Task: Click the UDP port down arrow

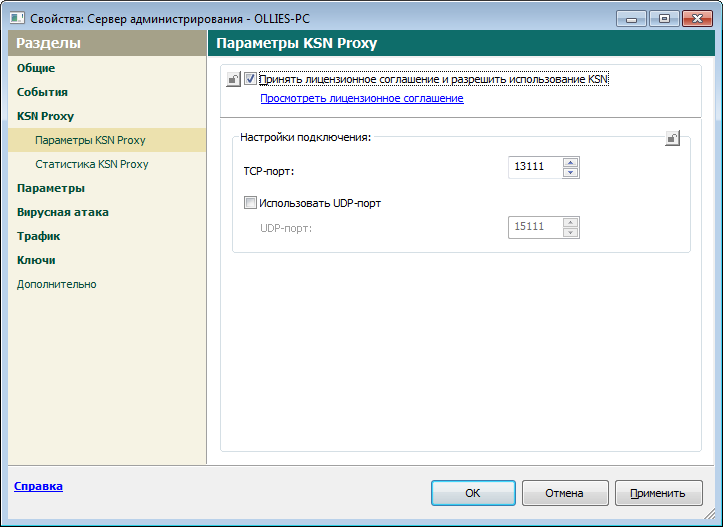Action: [x=570, y=232]
